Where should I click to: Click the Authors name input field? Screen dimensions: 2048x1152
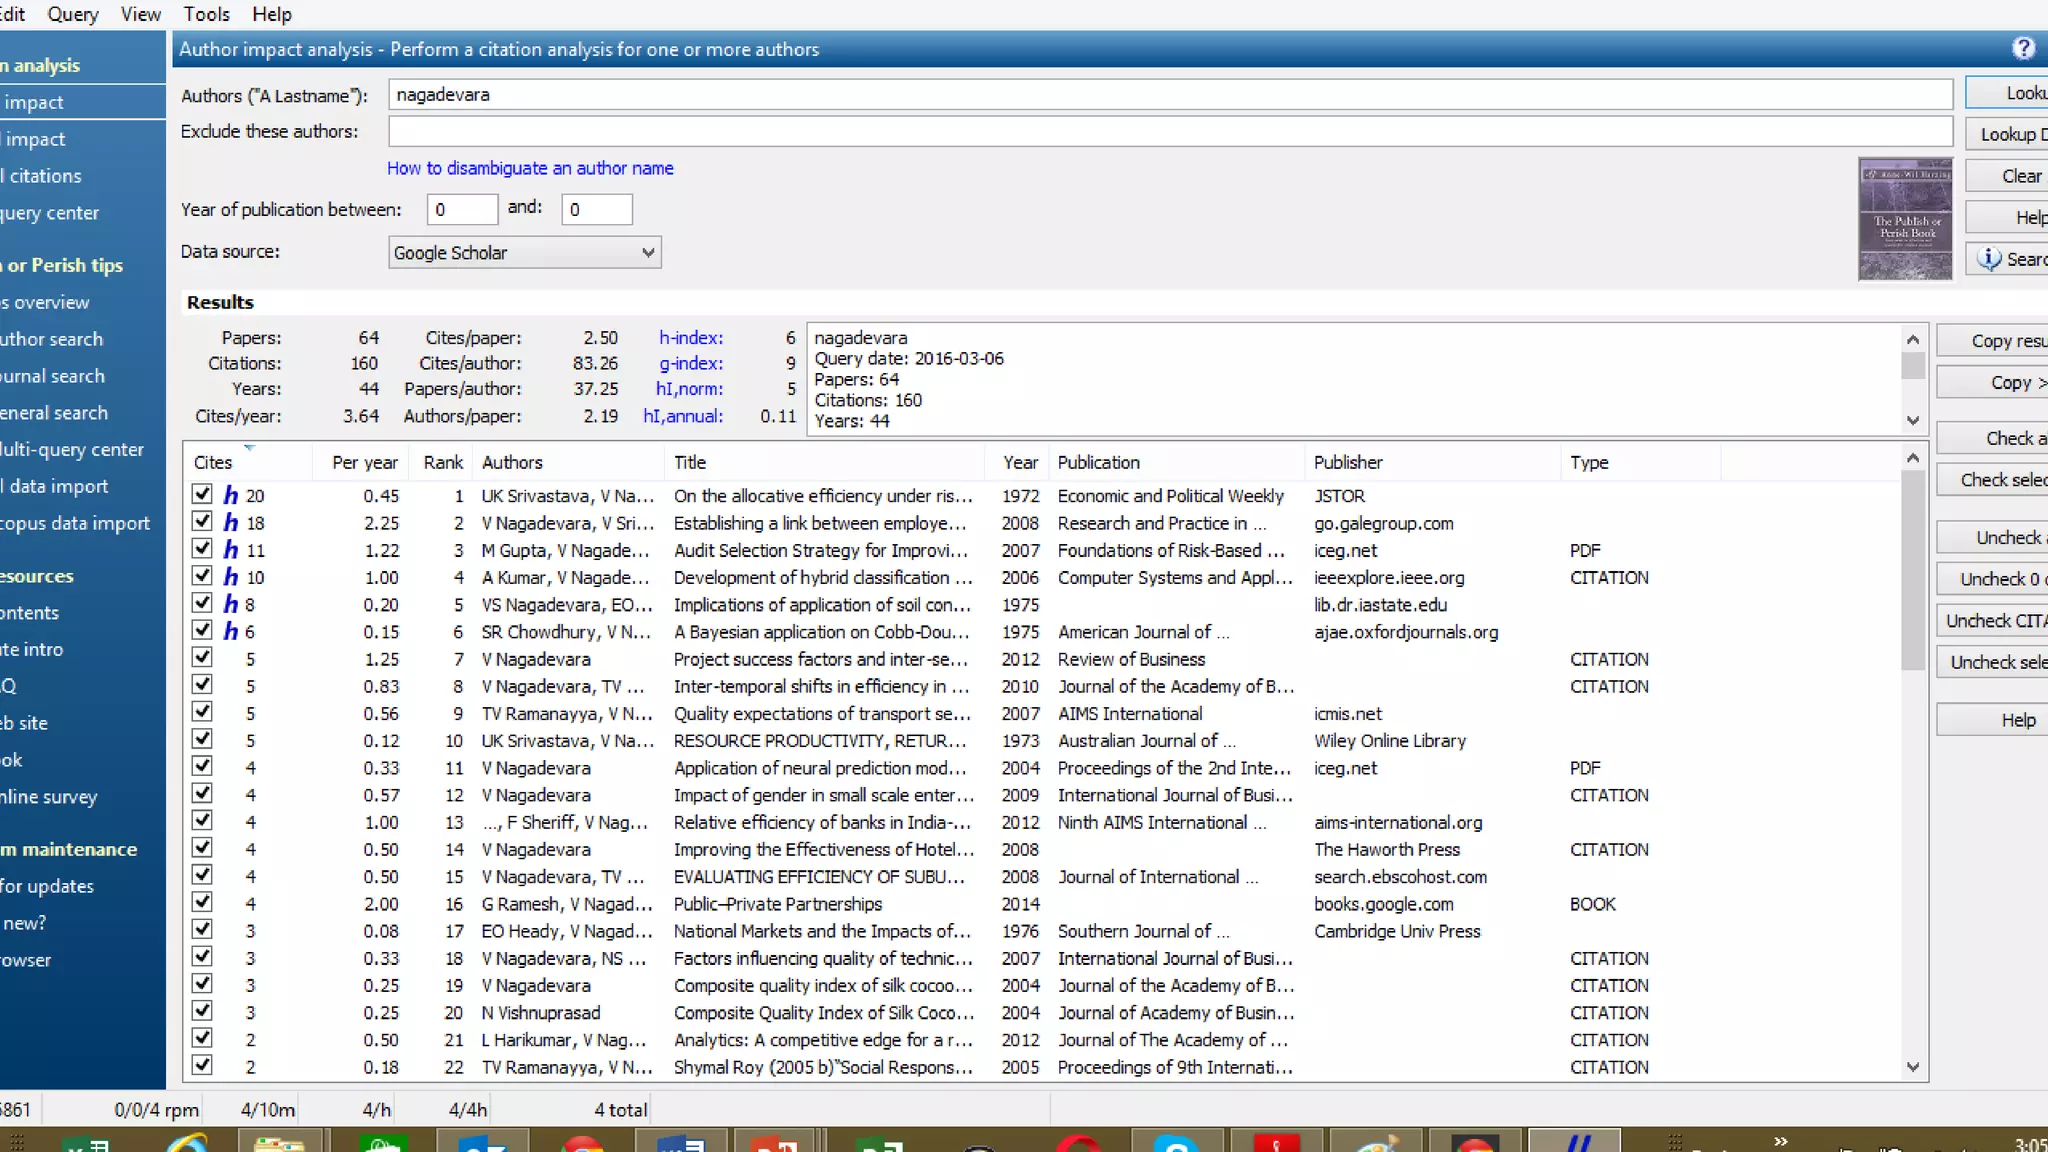tap(1169, 95)
